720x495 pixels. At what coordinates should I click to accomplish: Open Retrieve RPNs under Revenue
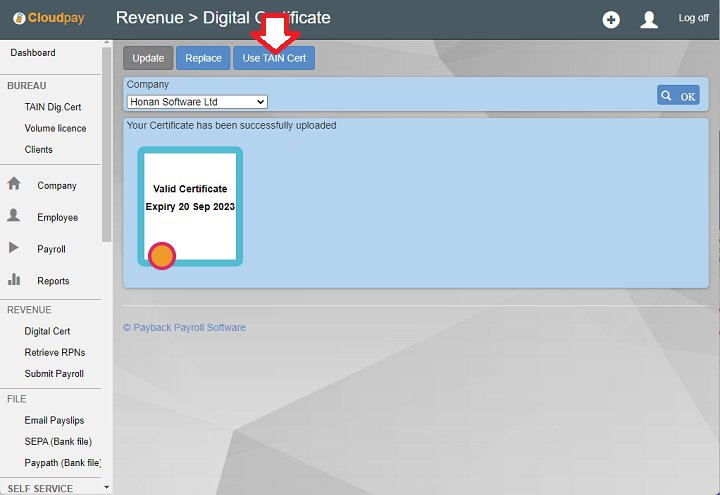54,352
